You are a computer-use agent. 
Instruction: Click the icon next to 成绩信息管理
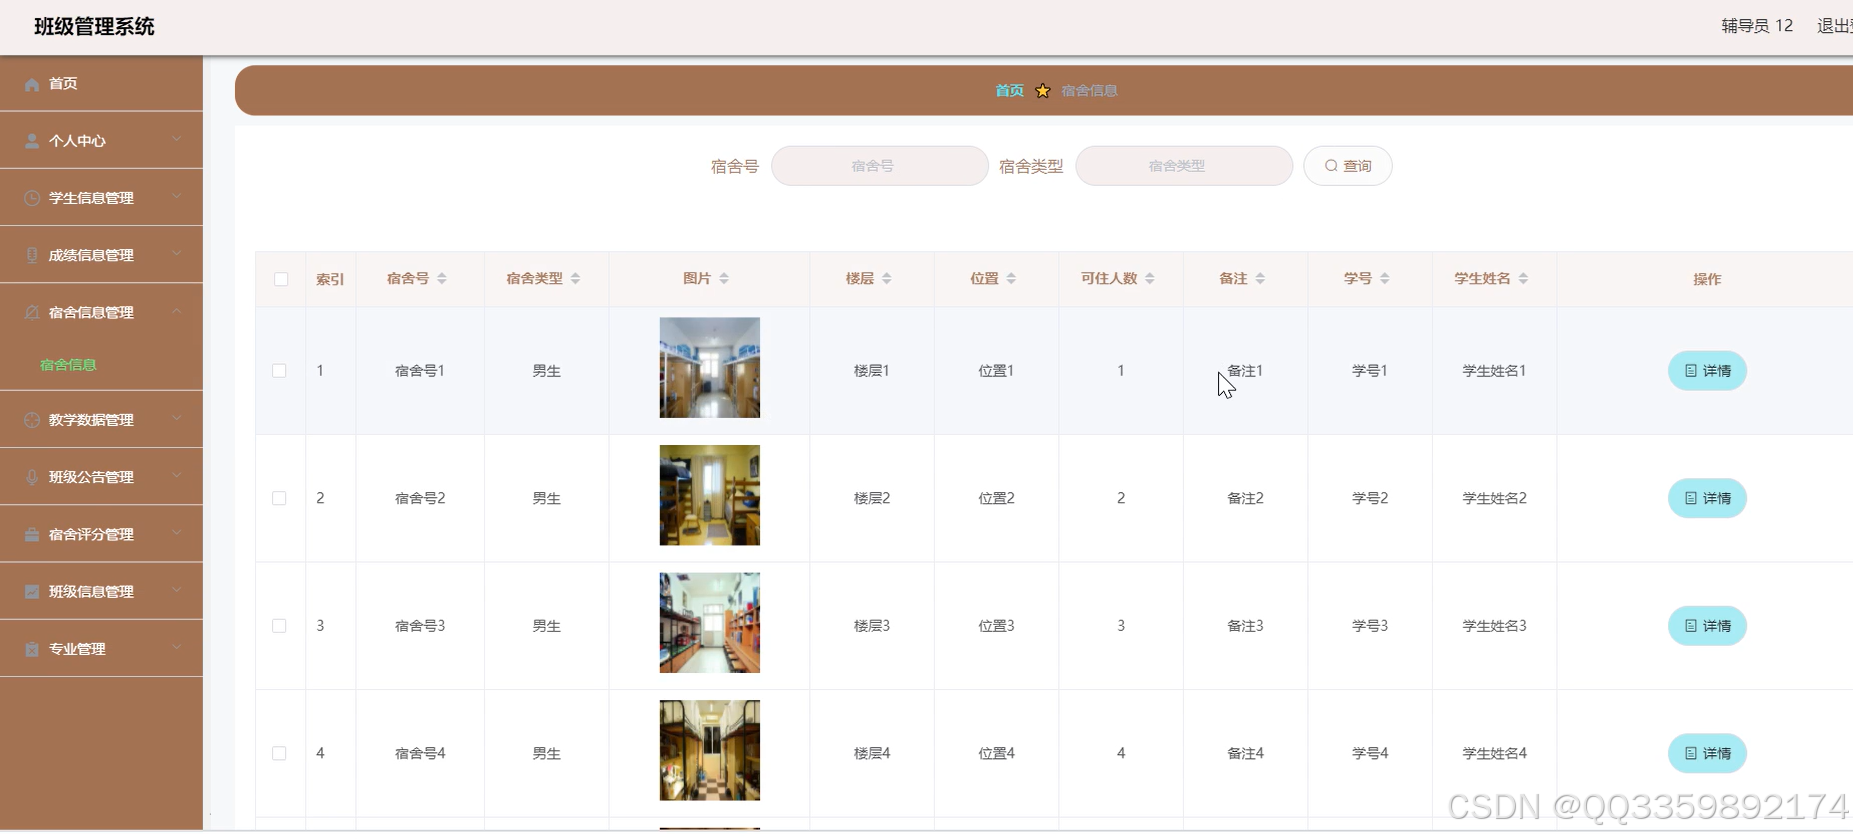pyautogui.click(x=32, y=255)
